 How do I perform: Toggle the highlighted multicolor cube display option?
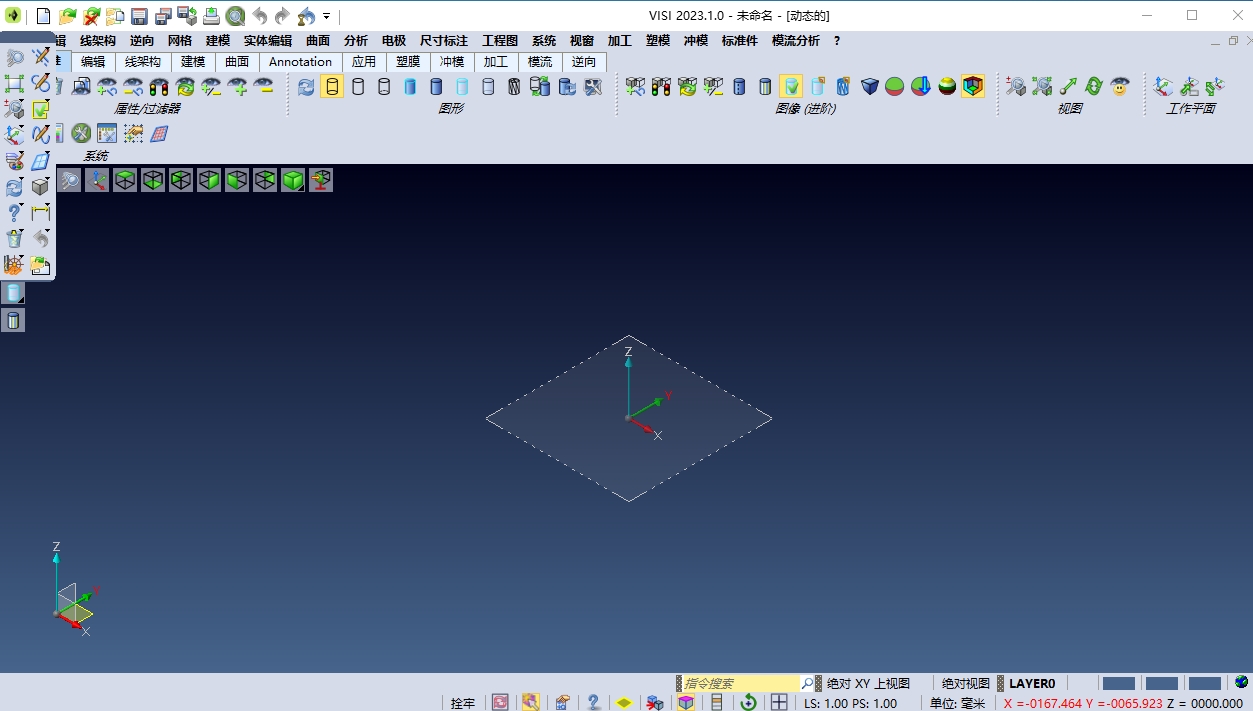(973, 87)
